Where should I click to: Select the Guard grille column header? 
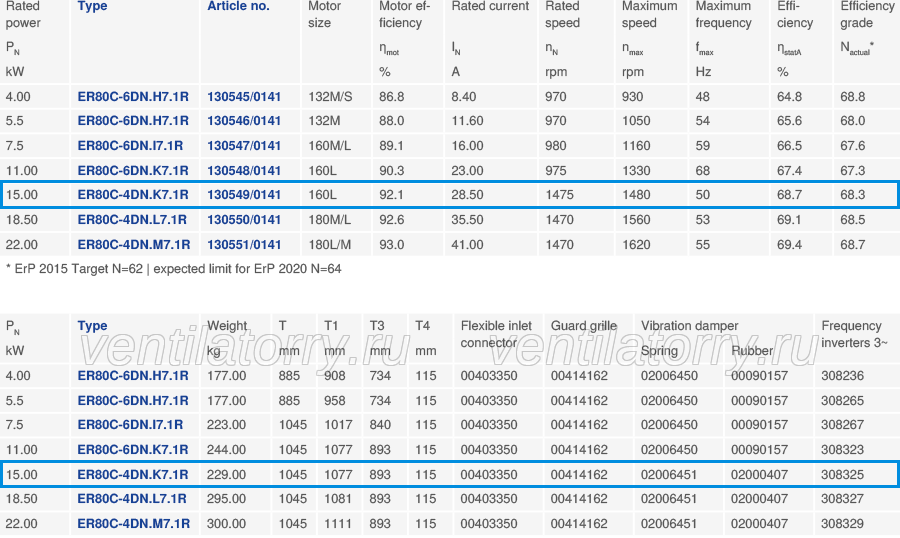[x=584, y=326]
